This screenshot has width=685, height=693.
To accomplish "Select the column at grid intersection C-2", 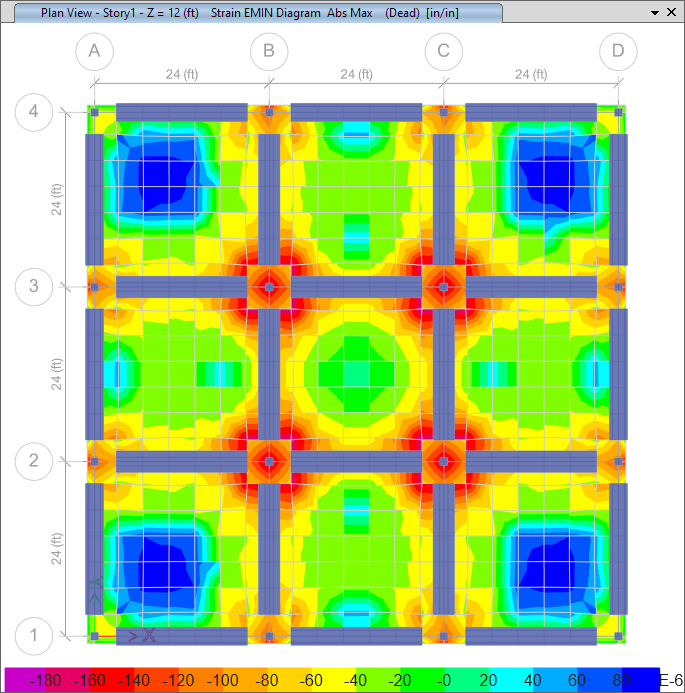I will [443, 461].
